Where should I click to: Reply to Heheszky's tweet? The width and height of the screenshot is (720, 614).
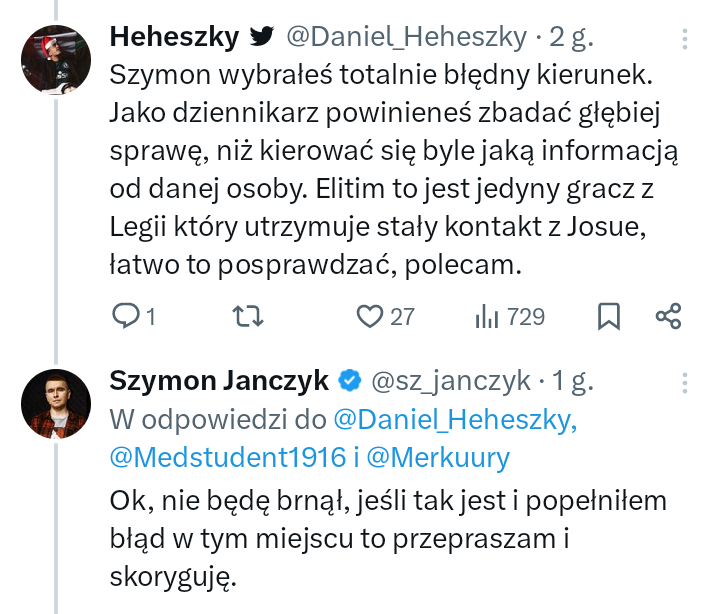126,317
